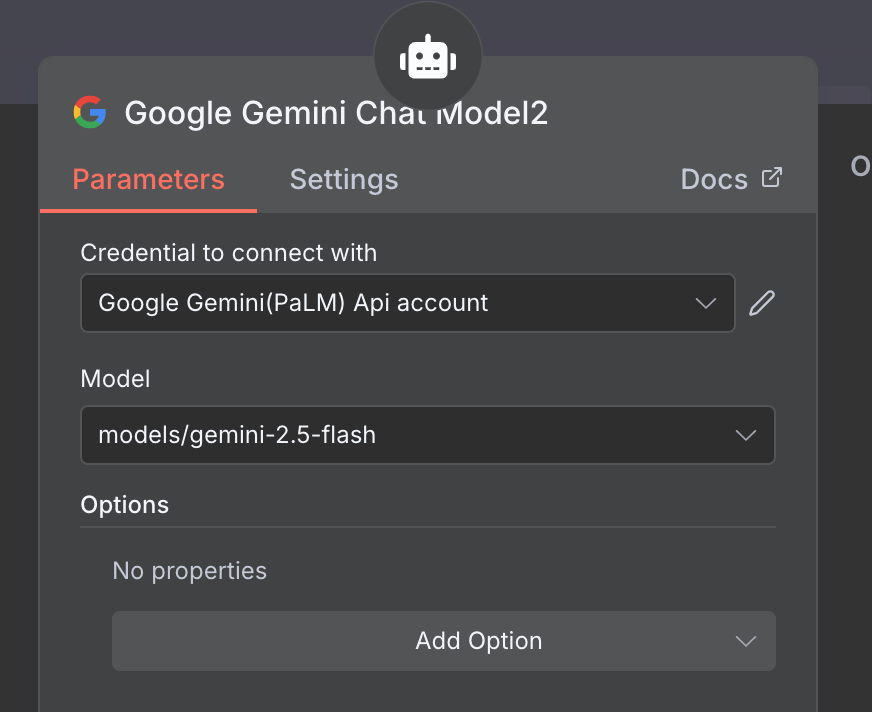Click the Google Gemini Chat Model2 title
The width and height of the screenshot is (872, 712).
(336, 113)
